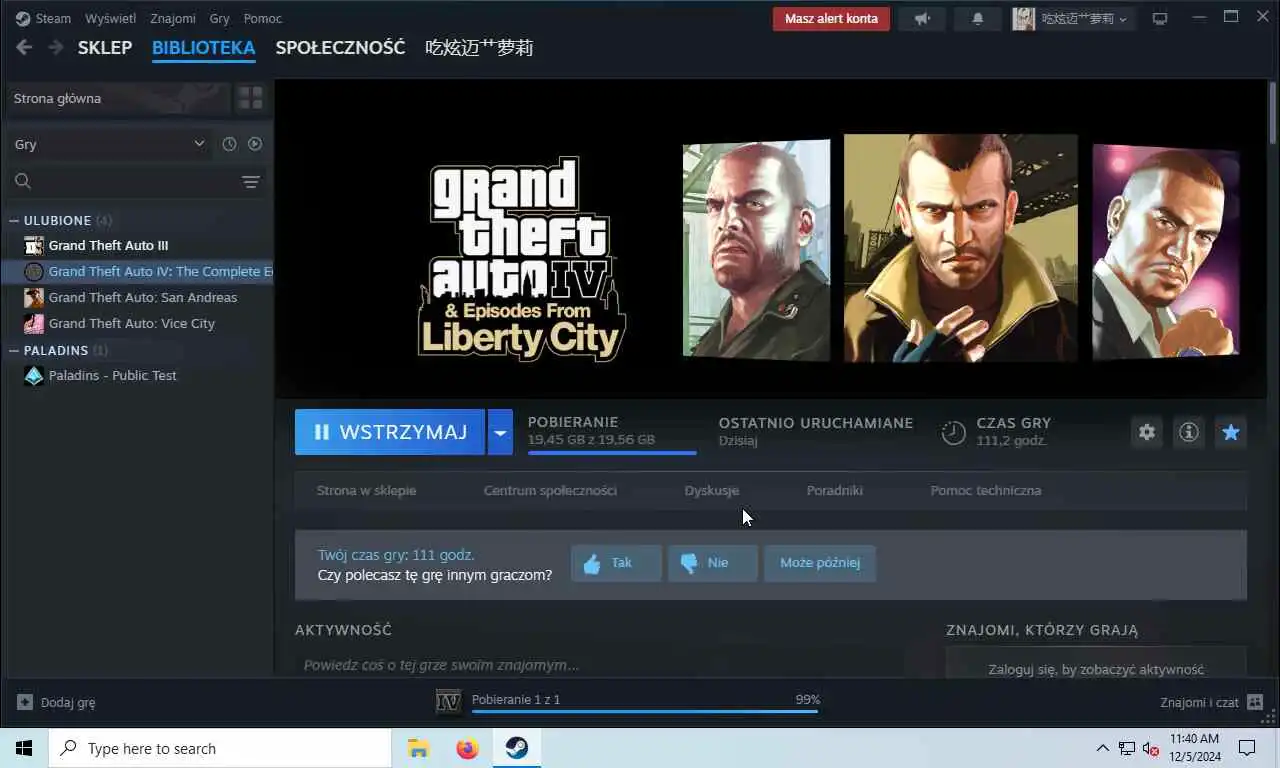Click the POBIERANIE progress bar
Viewport: 1280px width, 768px height.
612,452
